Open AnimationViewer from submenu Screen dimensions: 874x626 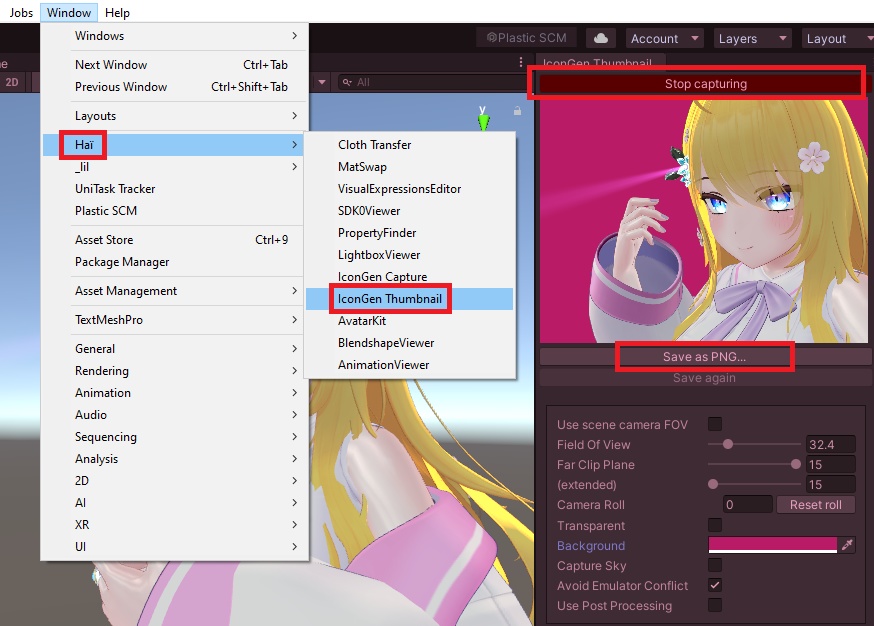click(x=410, y=365)
